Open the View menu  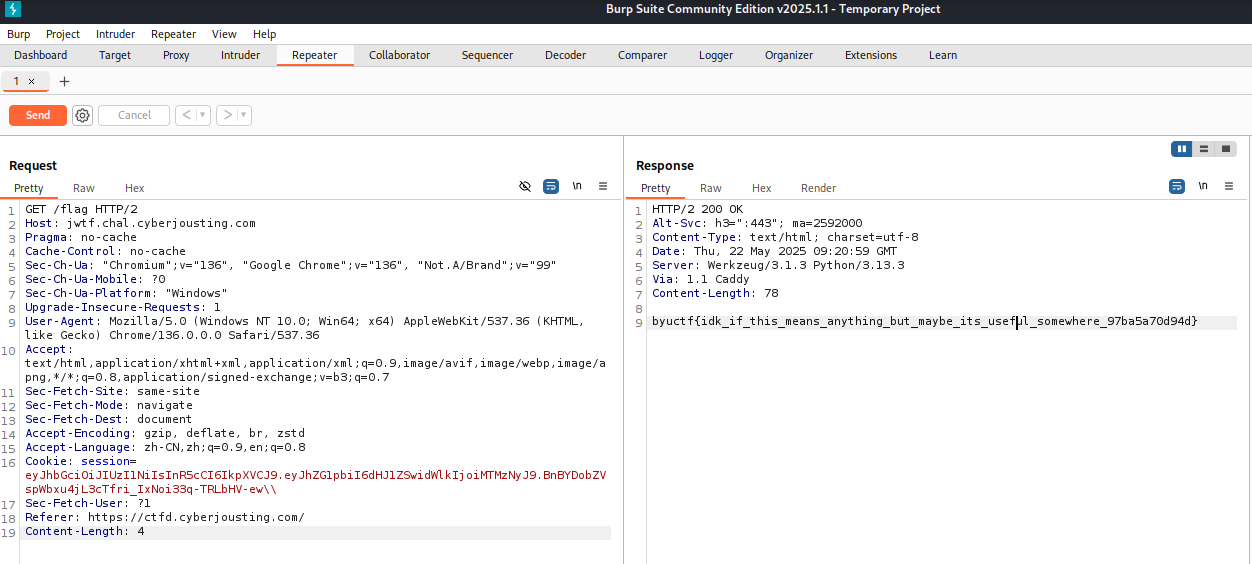click(225, 34)
